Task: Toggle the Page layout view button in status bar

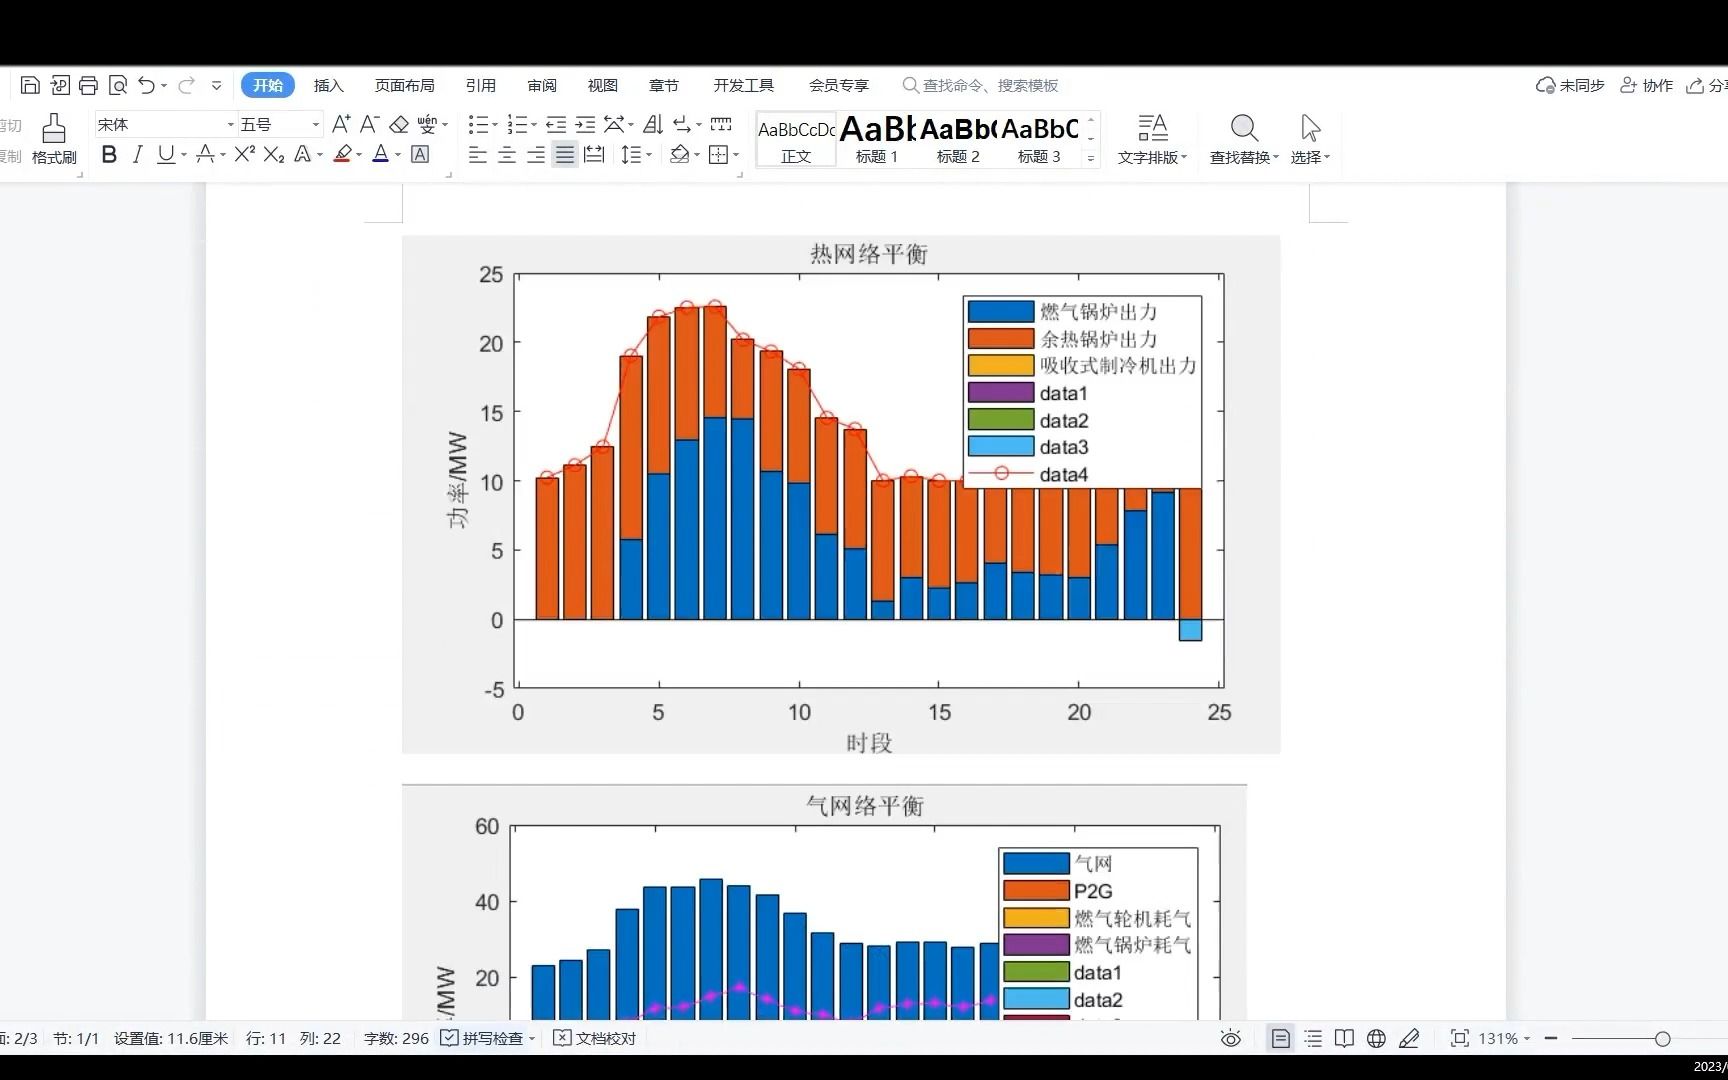Action: (x=1280, y=1038)
